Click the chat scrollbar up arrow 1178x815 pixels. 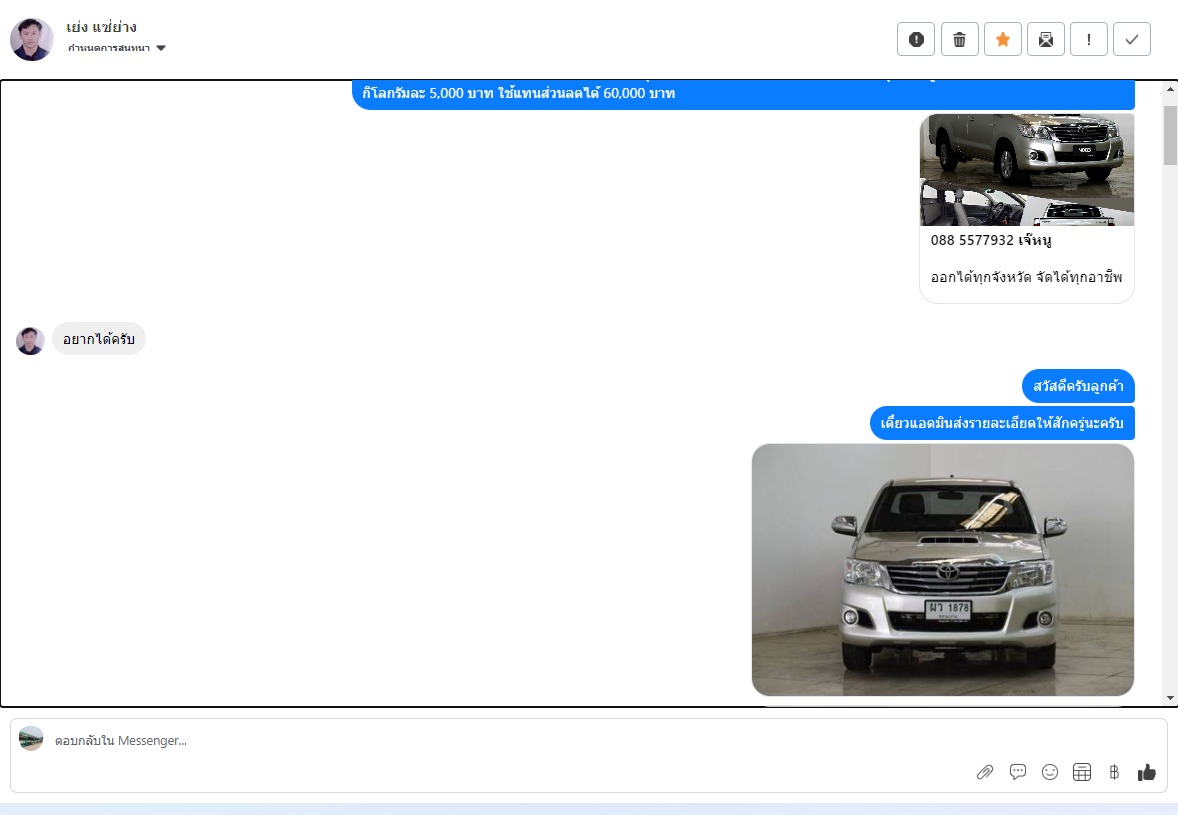1169,90
